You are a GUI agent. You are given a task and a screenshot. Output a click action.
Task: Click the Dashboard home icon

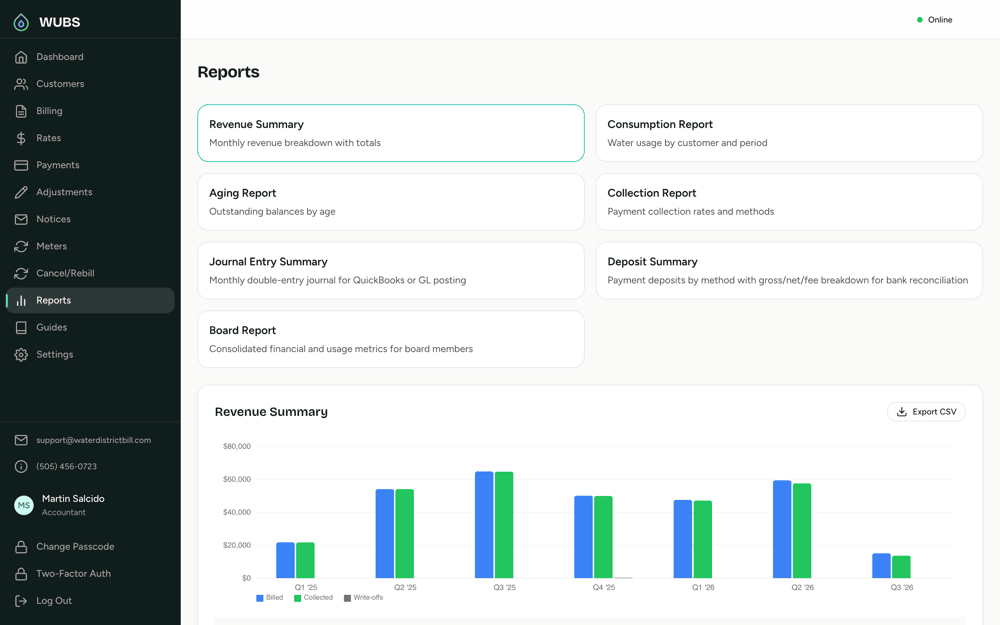21,57
